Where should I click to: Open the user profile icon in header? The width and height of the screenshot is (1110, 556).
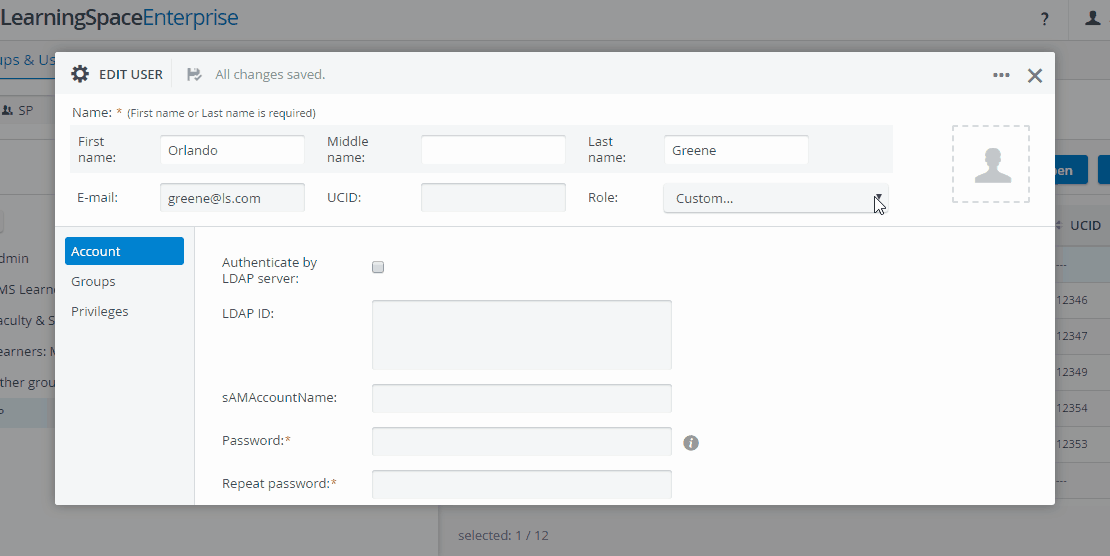coord(1092,18)
